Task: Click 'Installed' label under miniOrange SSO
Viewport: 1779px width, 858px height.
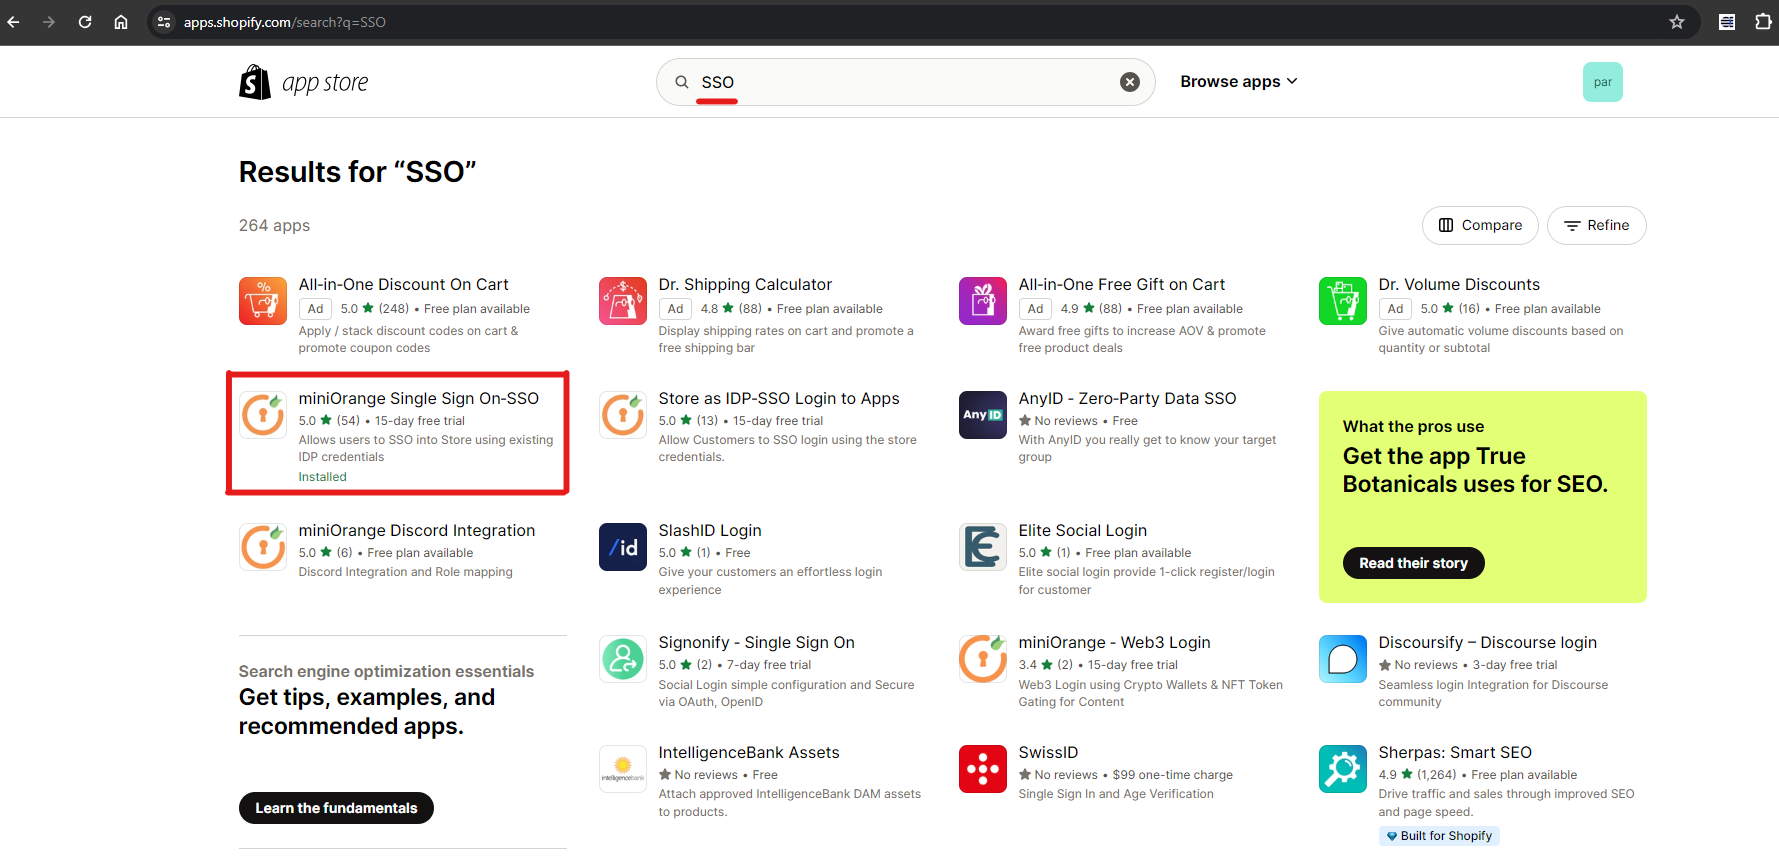Action: pos(322,477)
